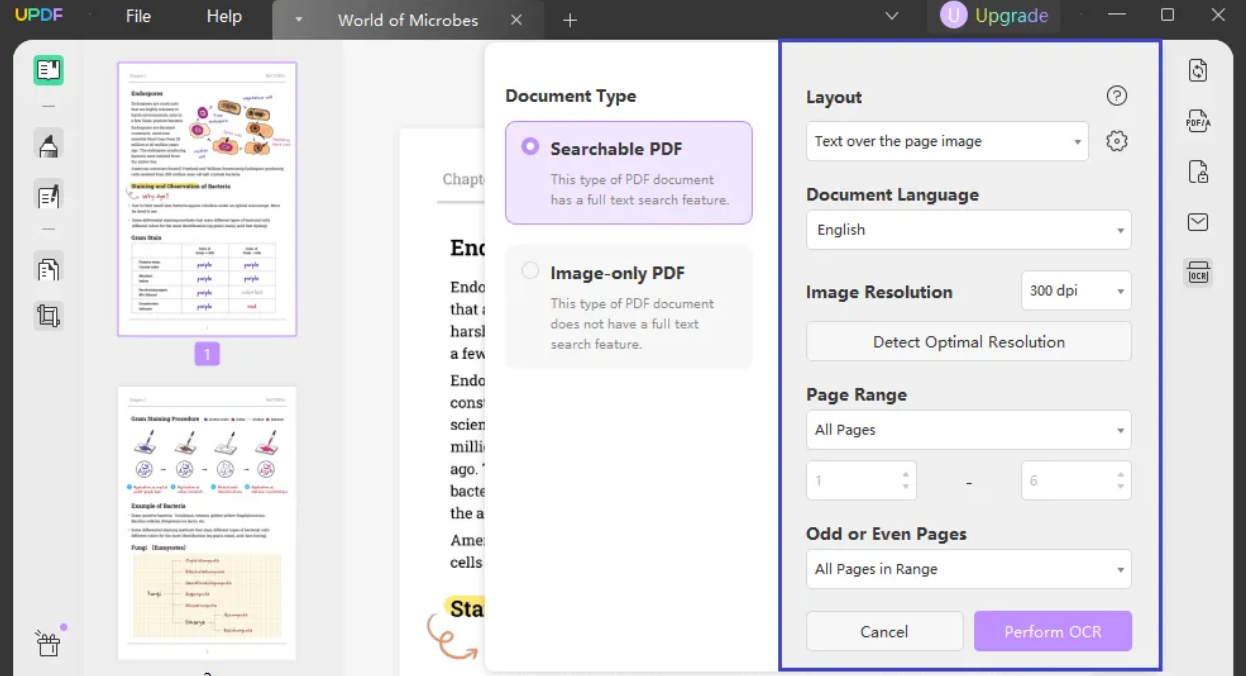Select the Comment highlighter tool

tap(48, 146)
